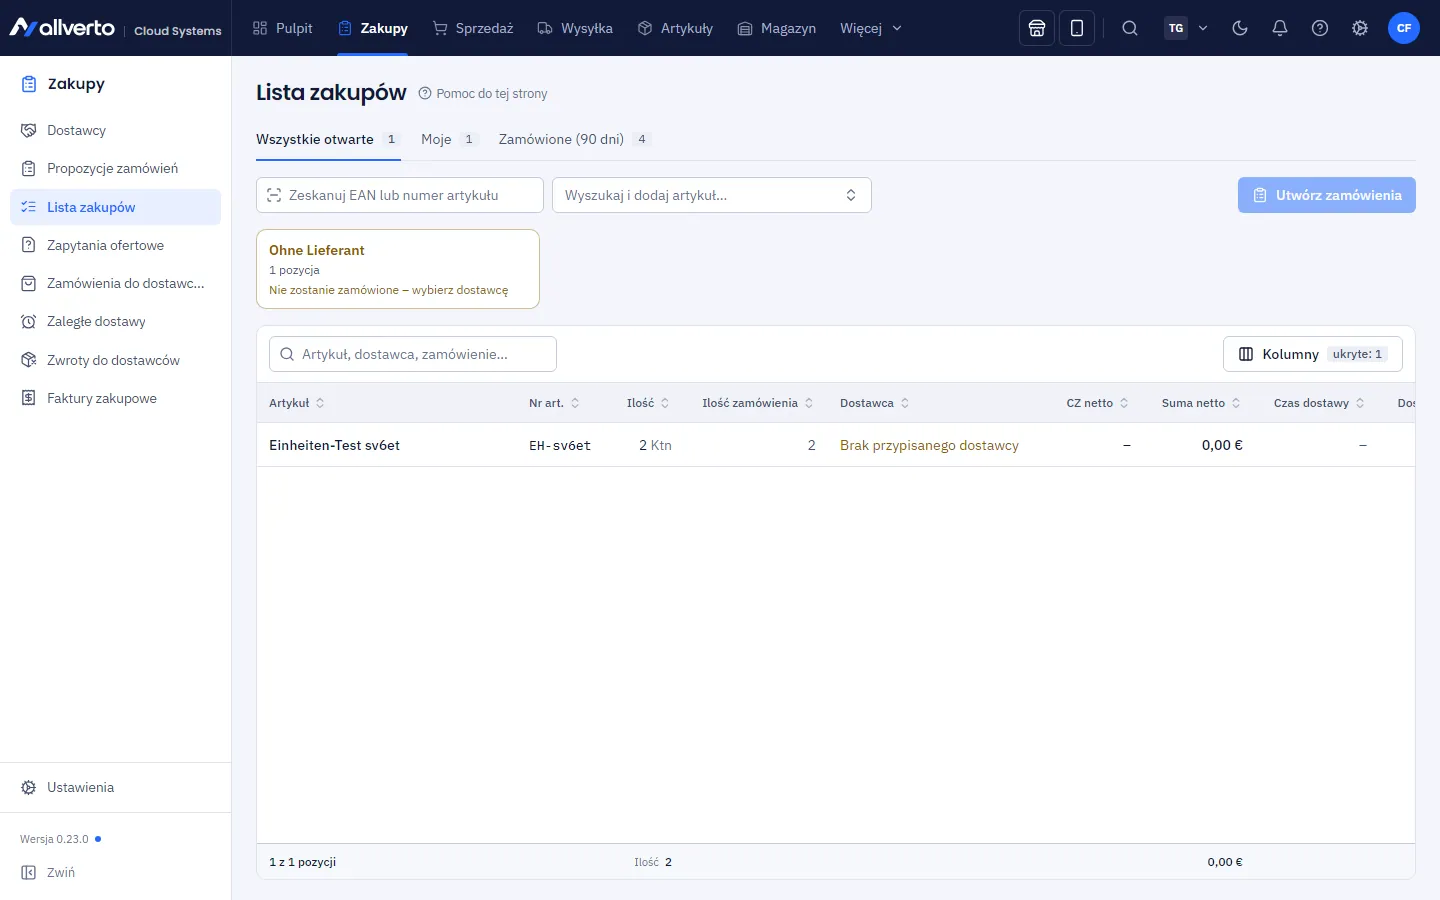Open Zwroty do dostawców in sidebar
The width and height of the screenshot is (1440, 900).
[115, 360]
